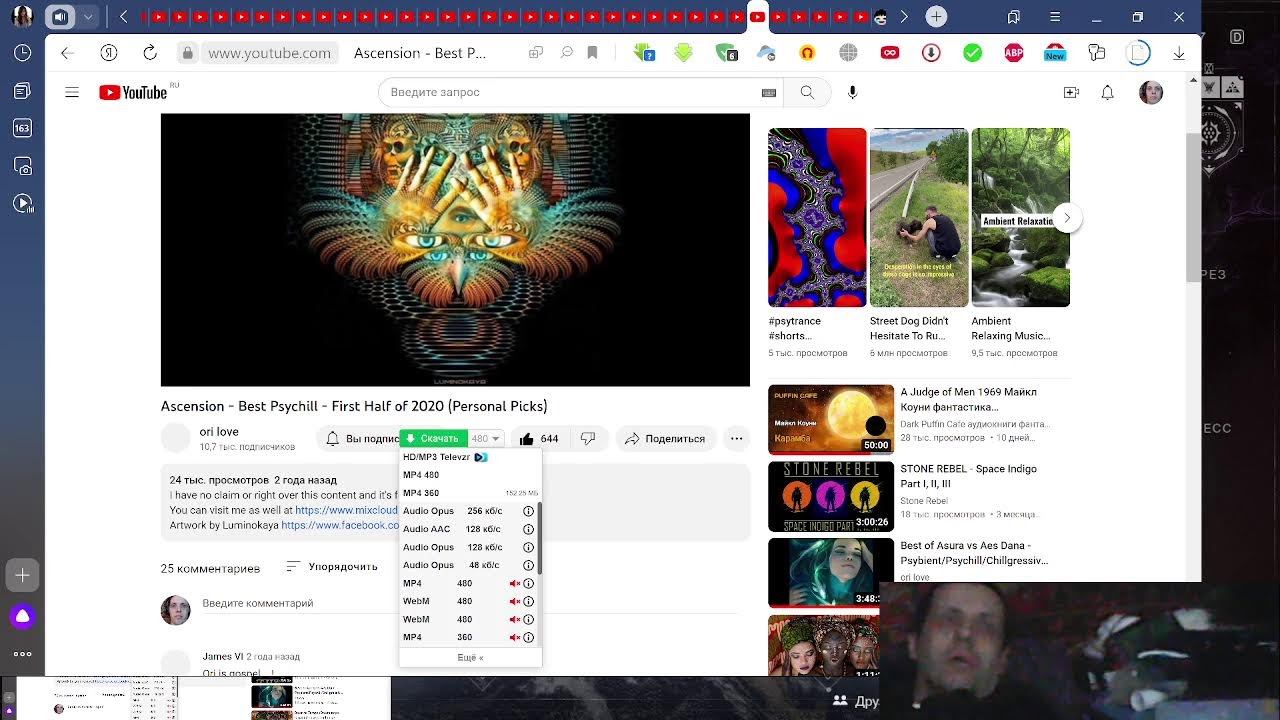
Task: Open YouTube notifications bell
Action: pos(1107,92)
